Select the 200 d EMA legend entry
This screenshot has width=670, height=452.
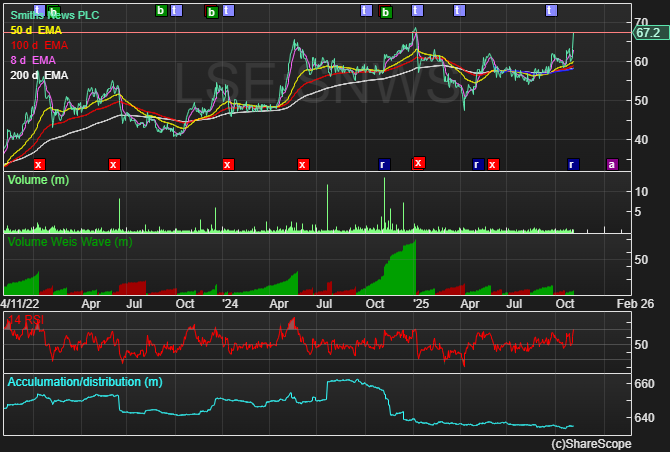(x=40, y=75)
